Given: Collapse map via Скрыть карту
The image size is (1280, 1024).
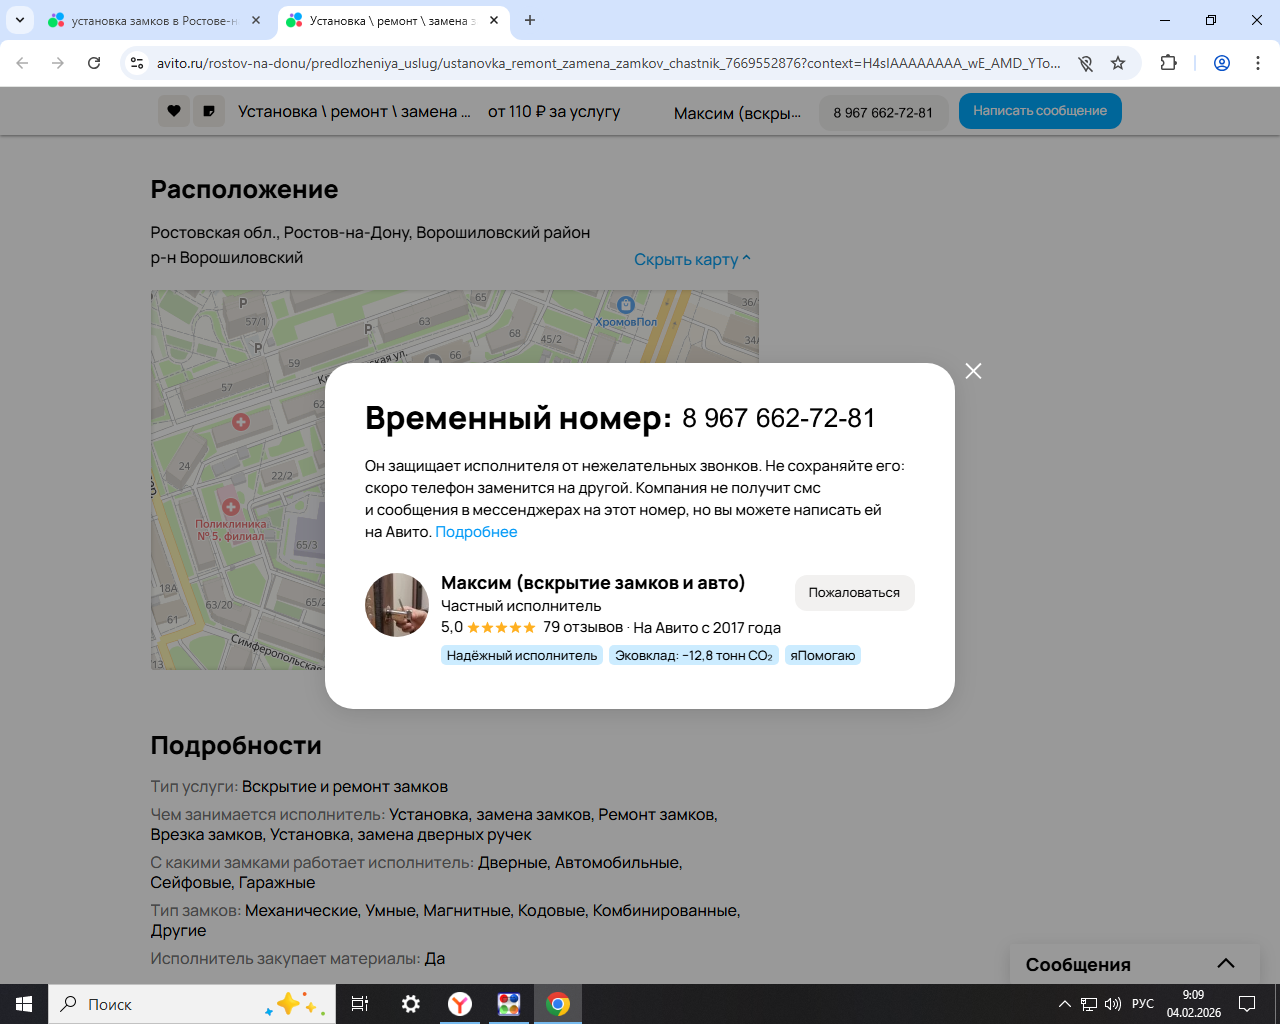Looking at the screenshot, I should pos(692,259).
